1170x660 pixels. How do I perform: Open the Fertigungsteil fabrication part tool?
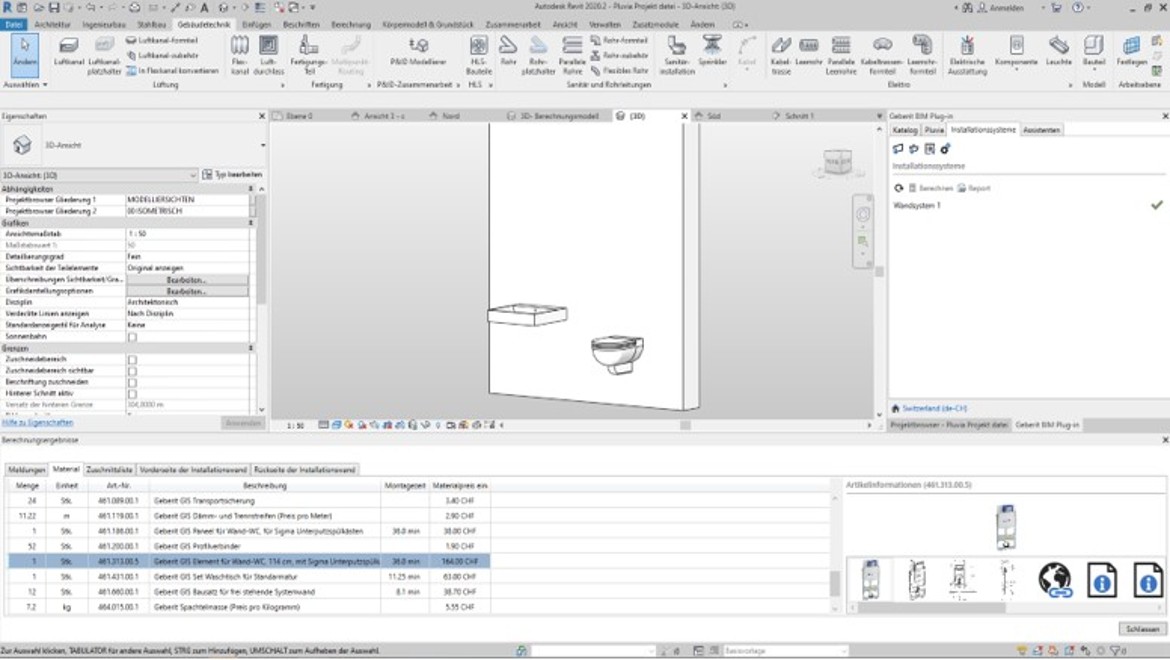click(308, 55)
